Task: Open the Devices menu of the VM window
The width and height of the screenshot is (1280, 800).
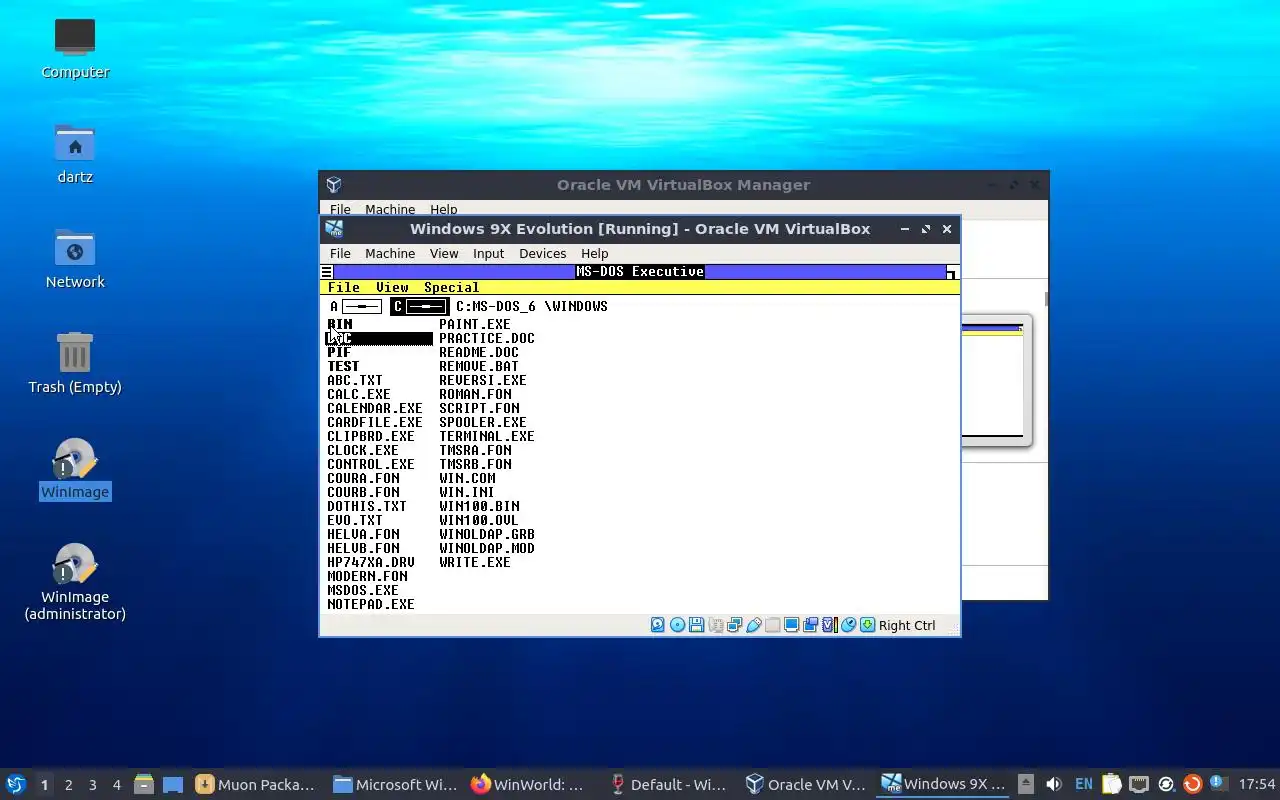Action: pyautogui.click(x=542, y=253)
